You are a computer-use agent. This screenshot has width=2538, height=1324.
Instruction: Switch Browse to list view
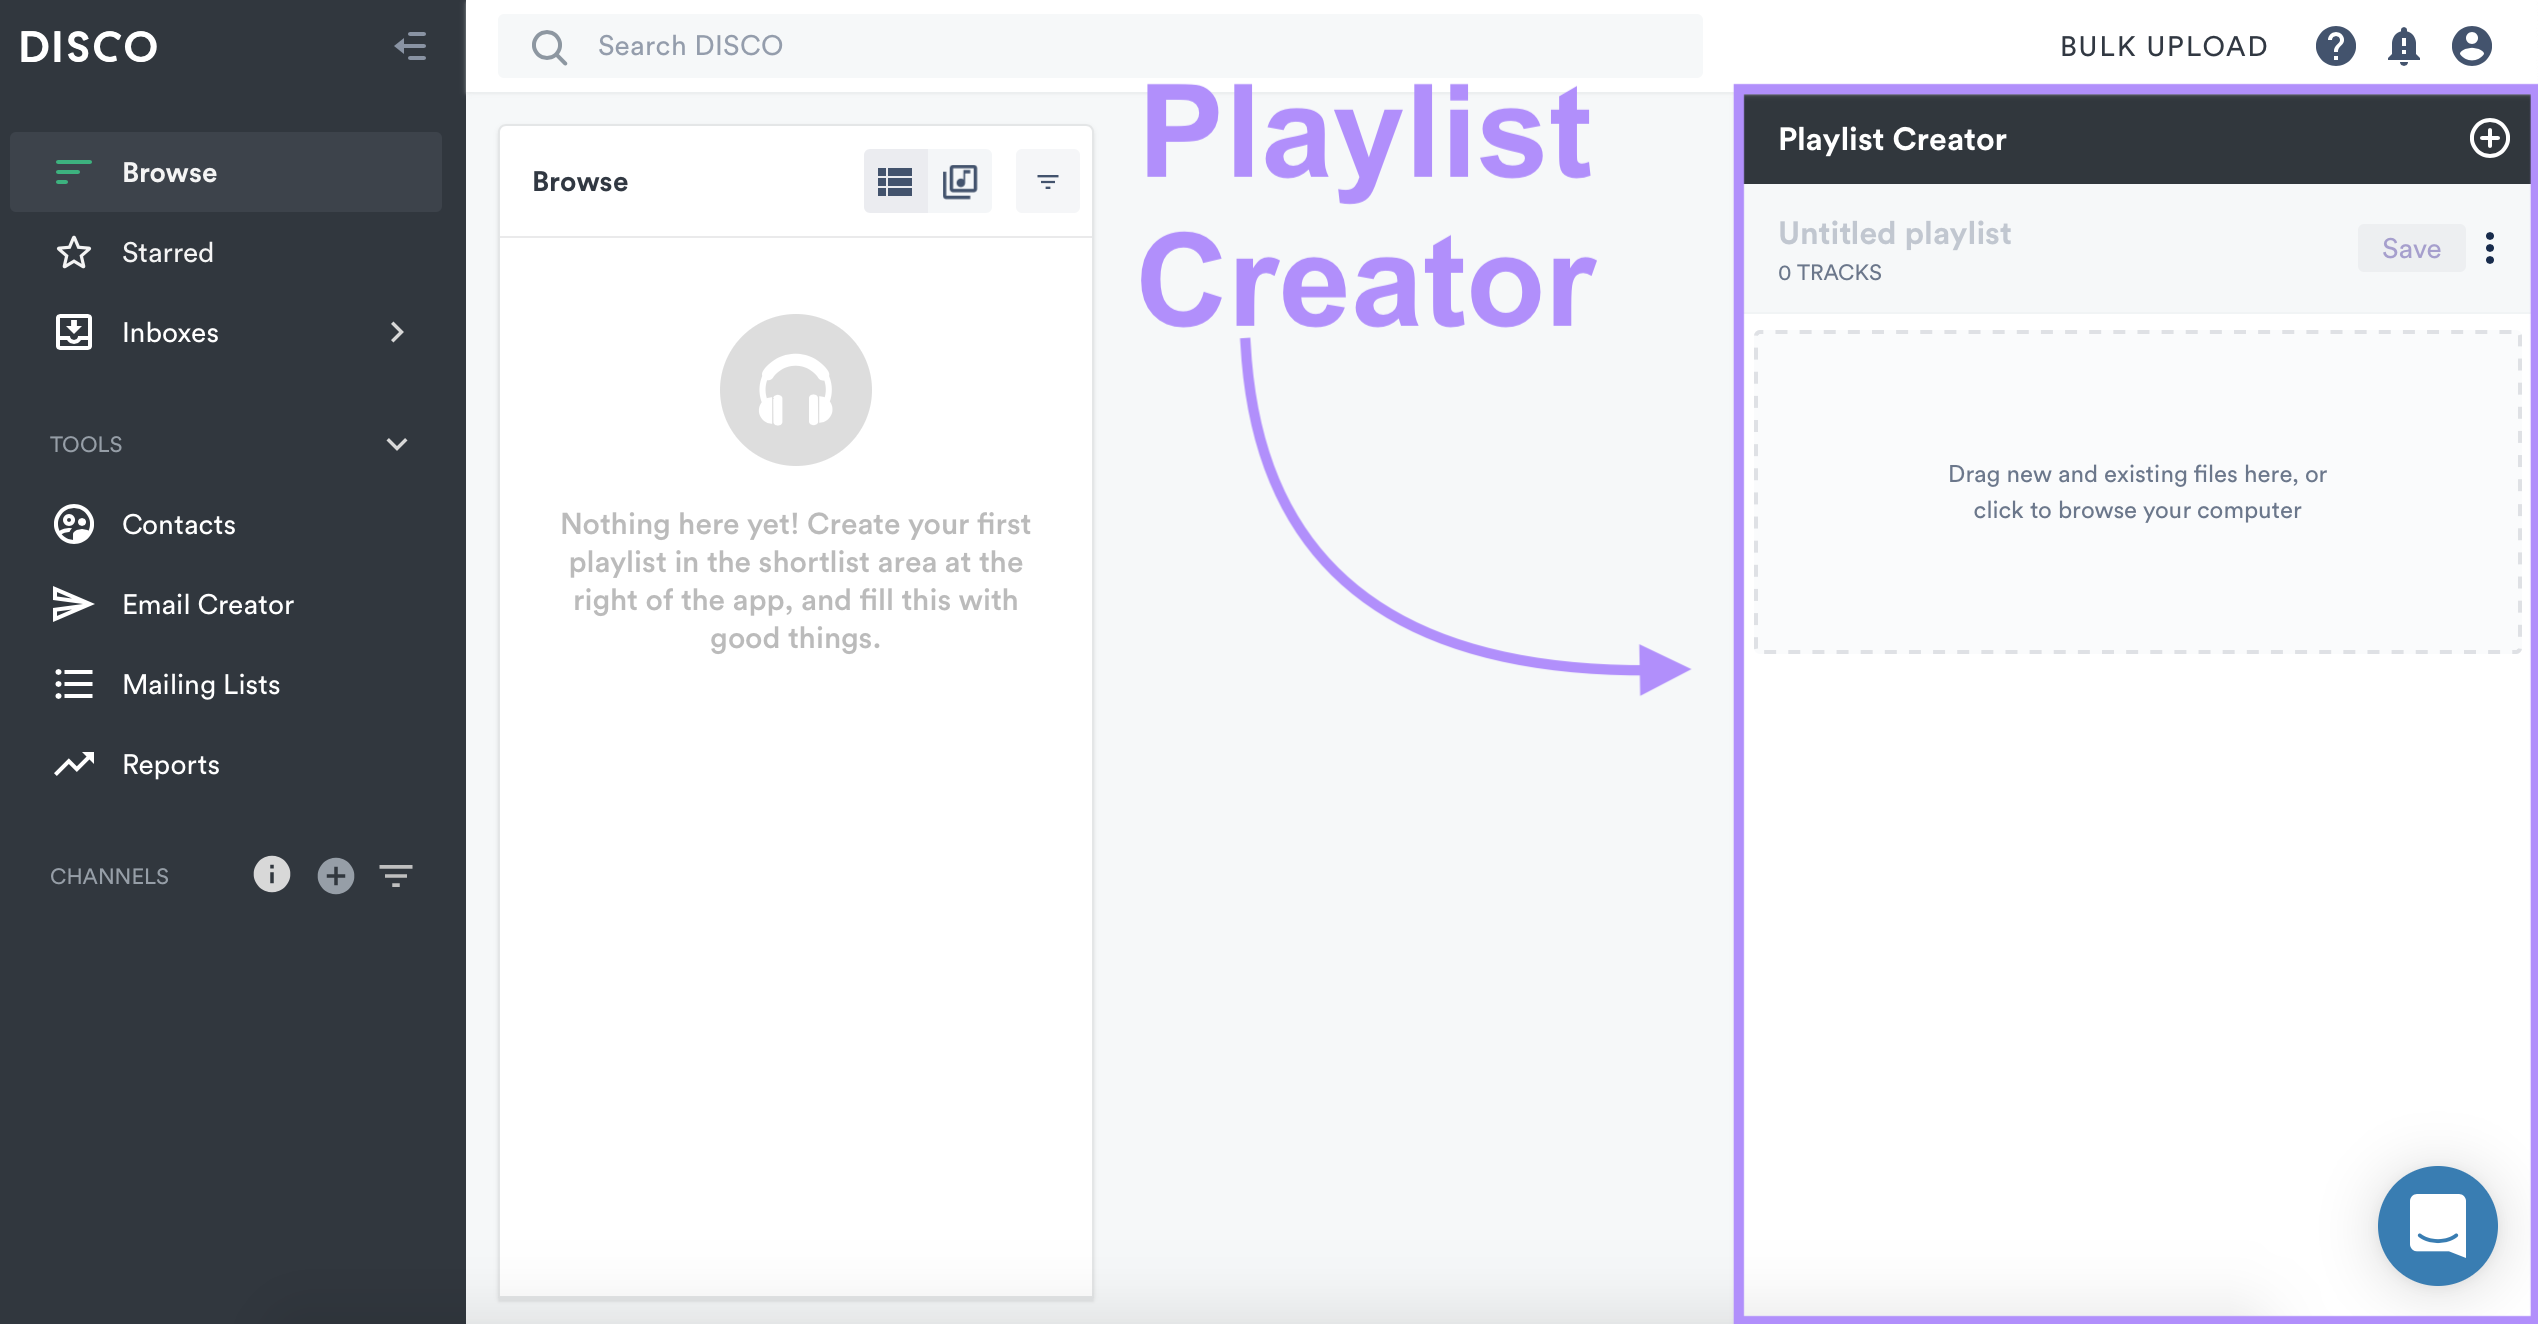895,181
